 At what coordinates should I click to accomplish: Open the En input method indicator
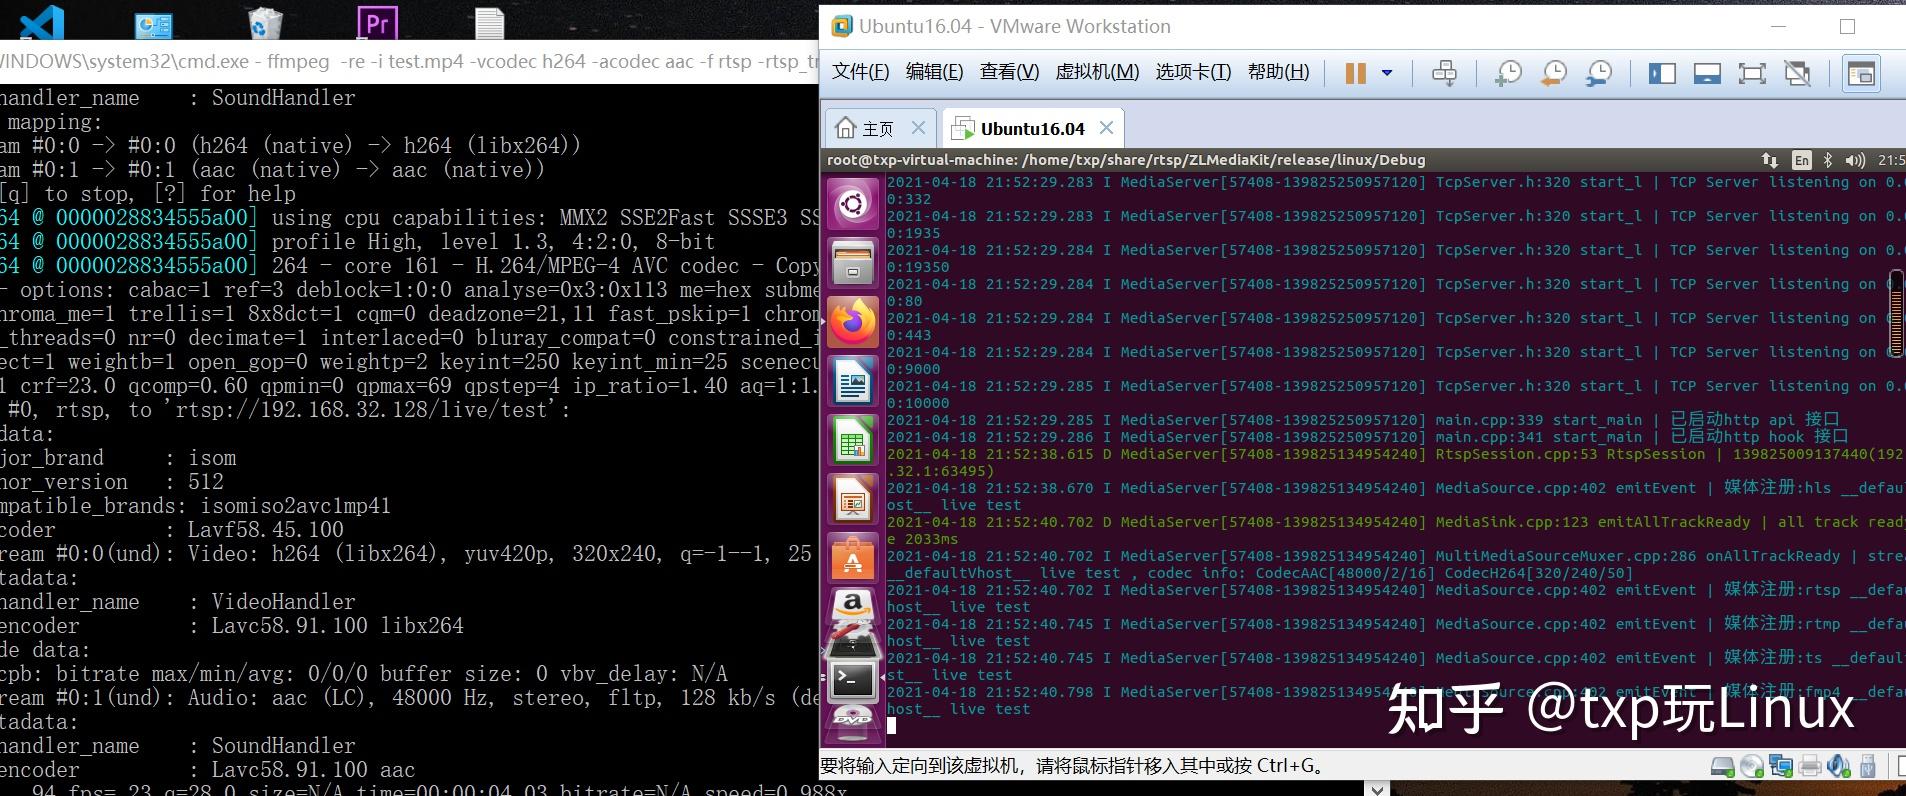pyautogui.click(x=1801, y=160)
